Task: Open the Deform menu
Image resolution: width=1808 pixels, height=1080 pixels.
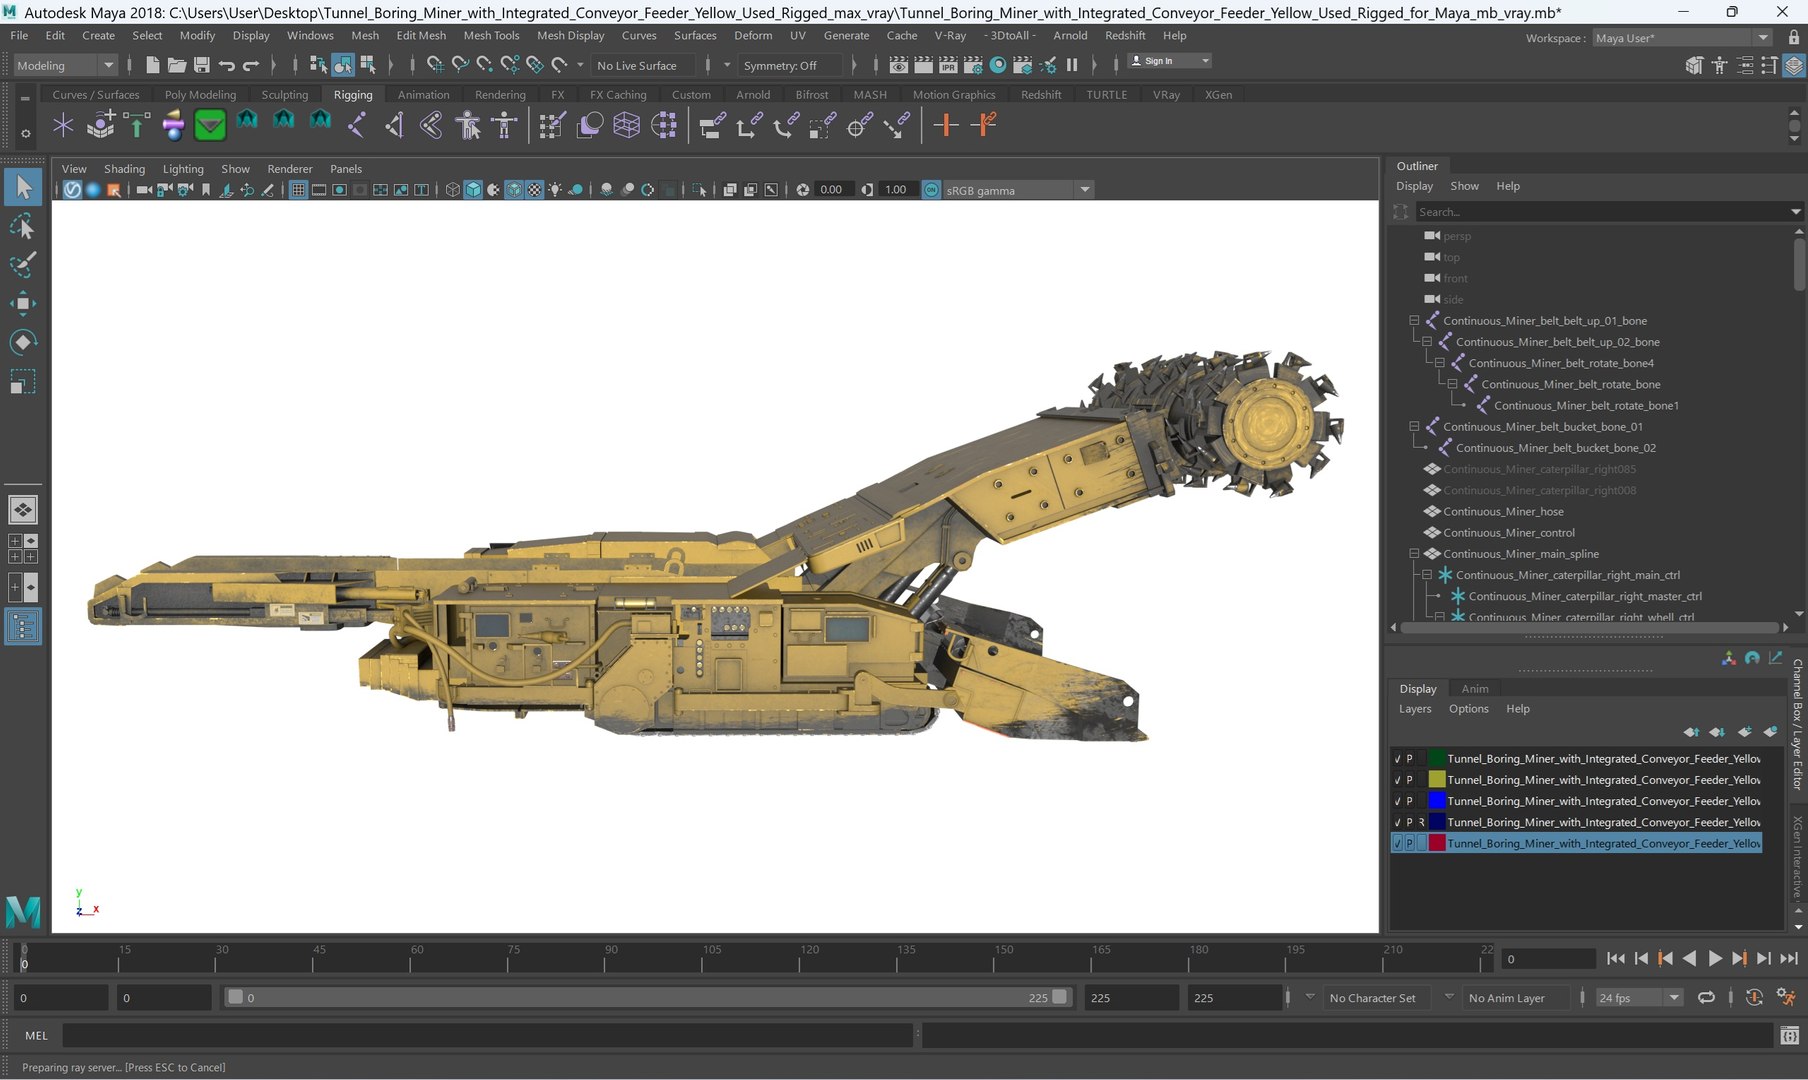Action: click(752, 35)
